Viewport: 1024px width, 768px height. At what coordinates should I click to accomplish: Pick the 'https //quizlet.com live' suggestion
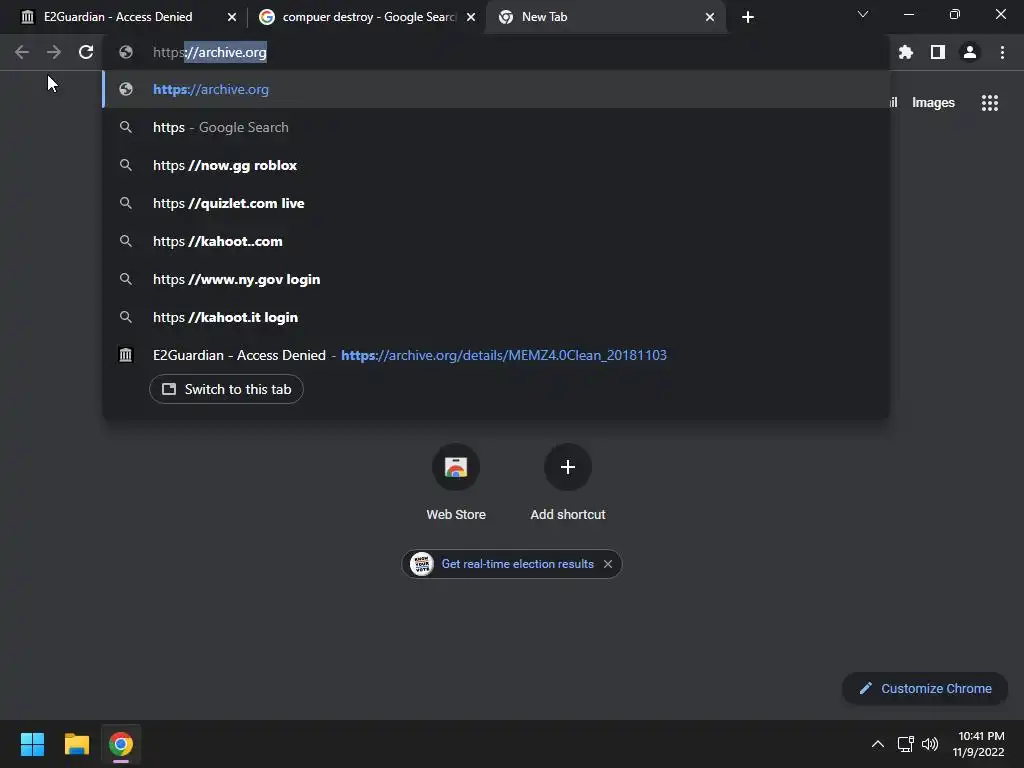[x=496, y=203]
